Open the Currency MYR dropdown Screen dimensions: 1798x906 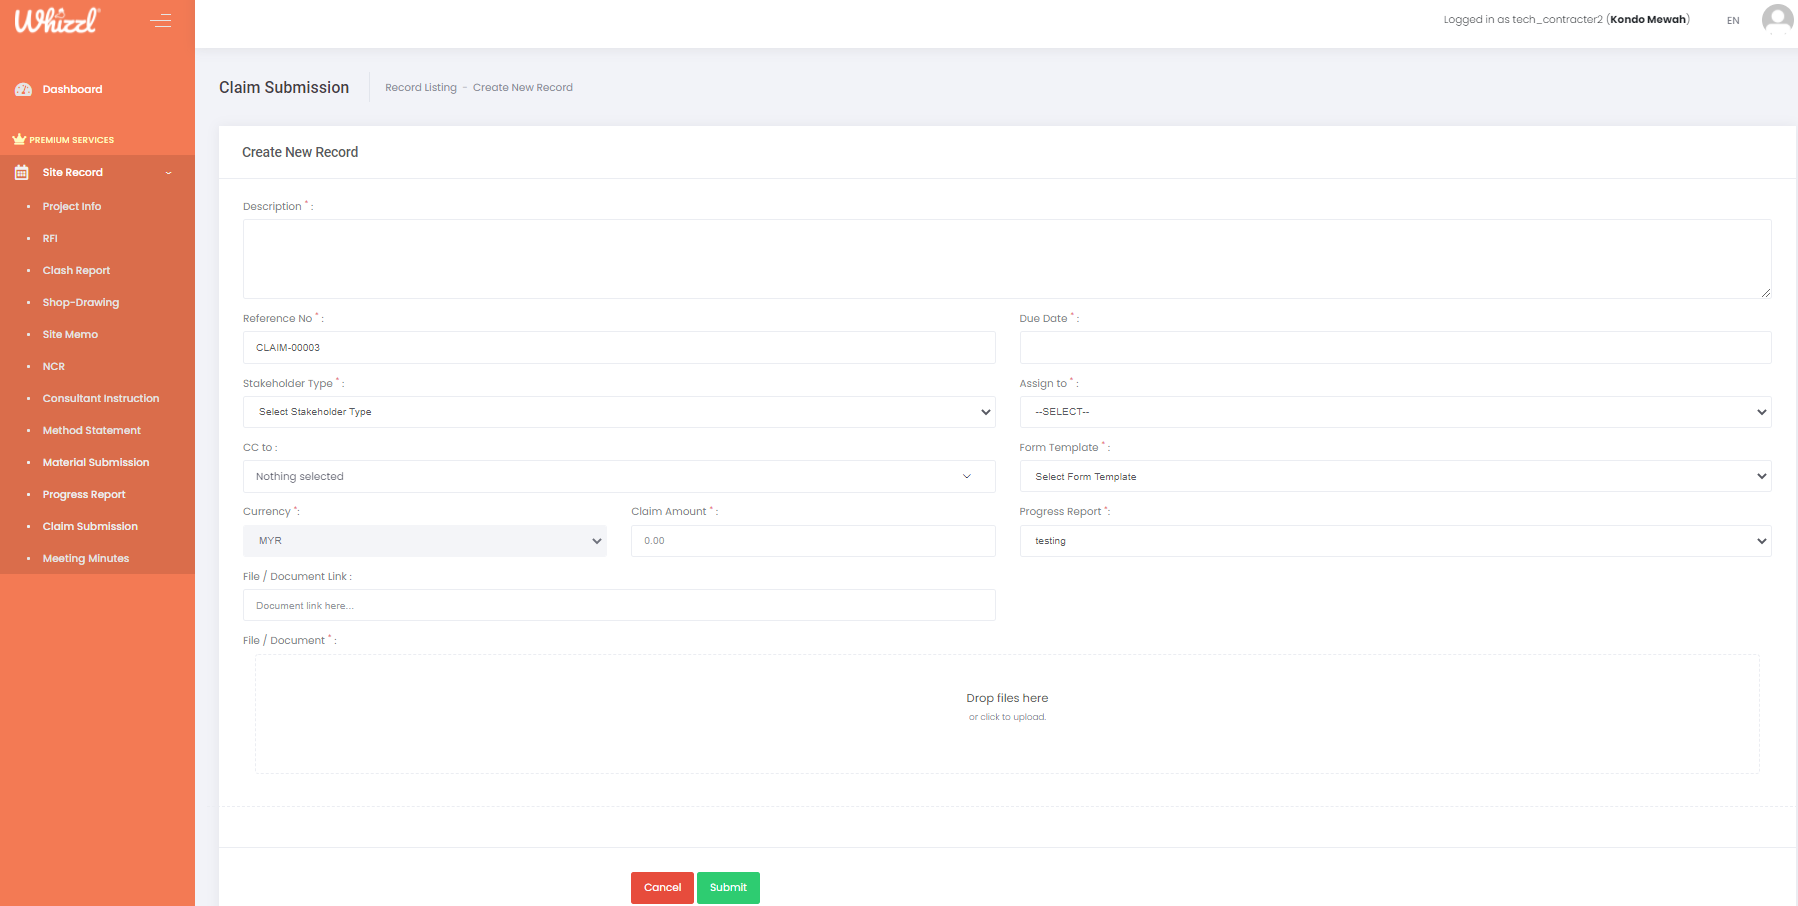(424, 541)
